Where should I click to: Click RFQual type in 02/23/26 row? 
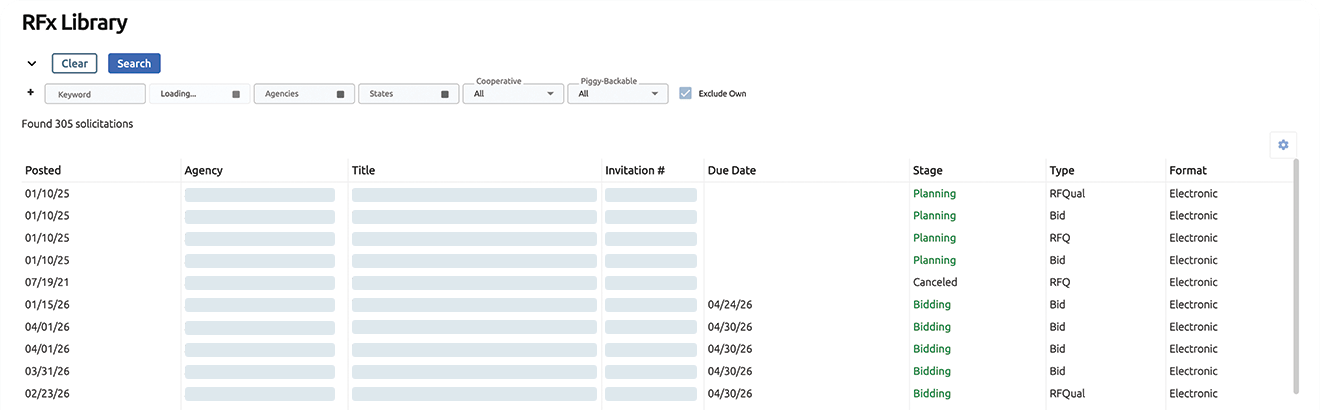pyautogui.click(x=1067, y=393)
